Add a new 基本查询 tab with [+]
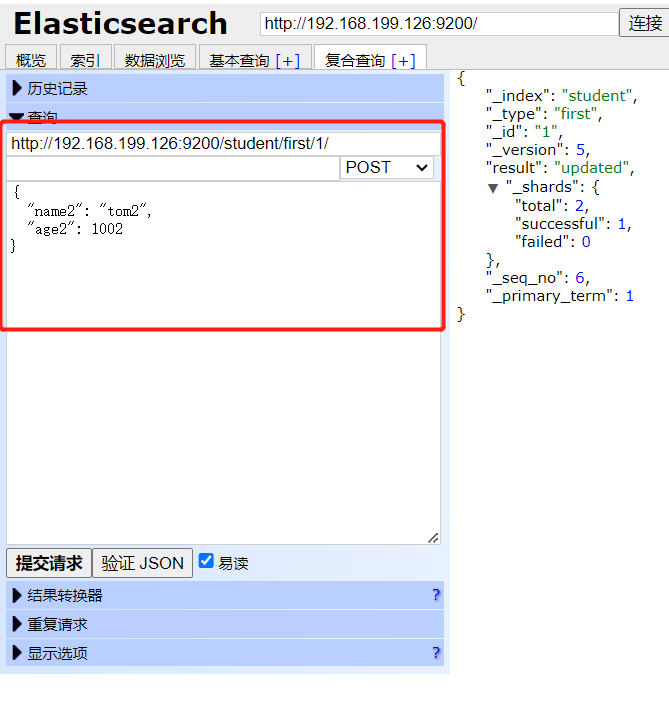 [288, 60]
